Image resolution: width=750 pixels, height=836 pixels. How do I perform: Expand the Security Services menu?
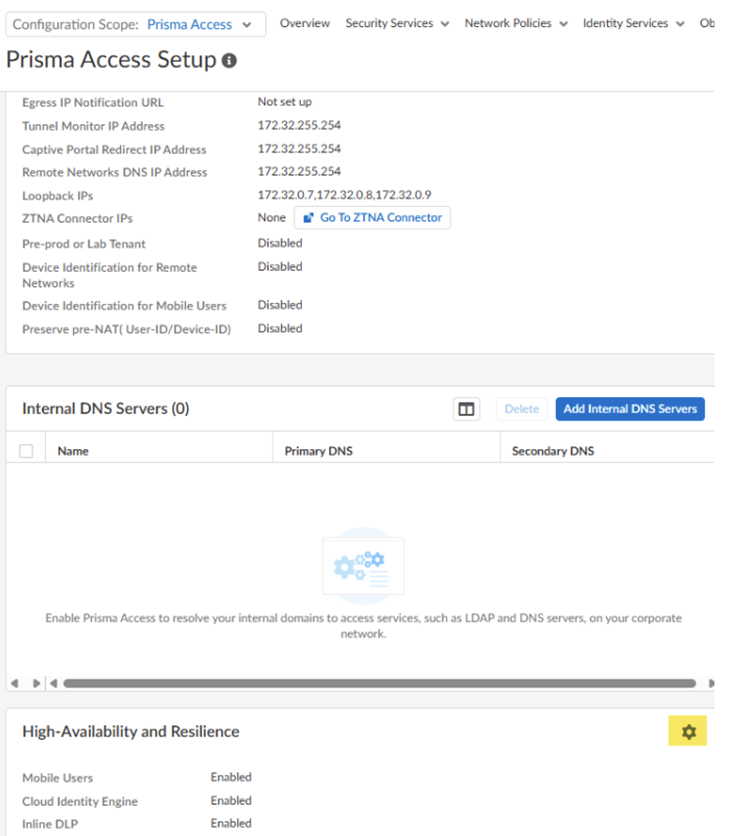click(397, 23)
